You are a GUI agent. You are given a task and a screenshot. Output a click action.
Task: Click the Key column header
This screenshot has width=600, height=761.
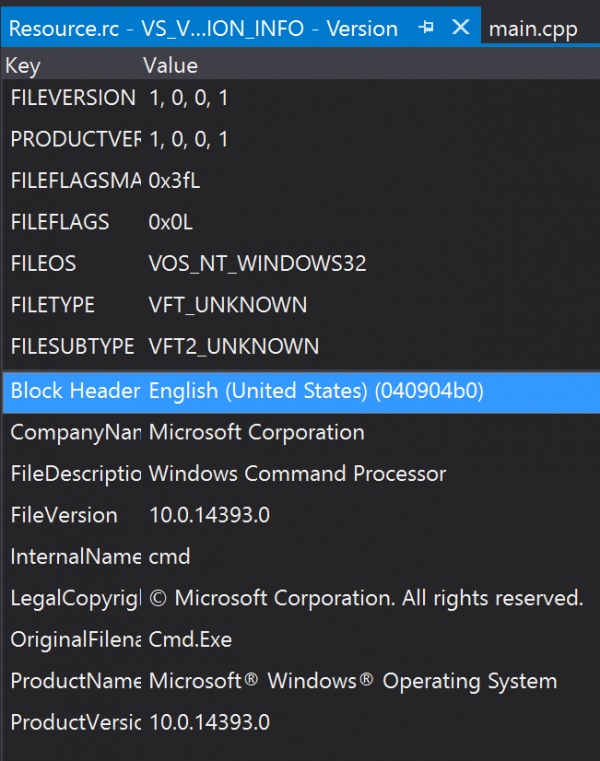(x=23, y=66)
